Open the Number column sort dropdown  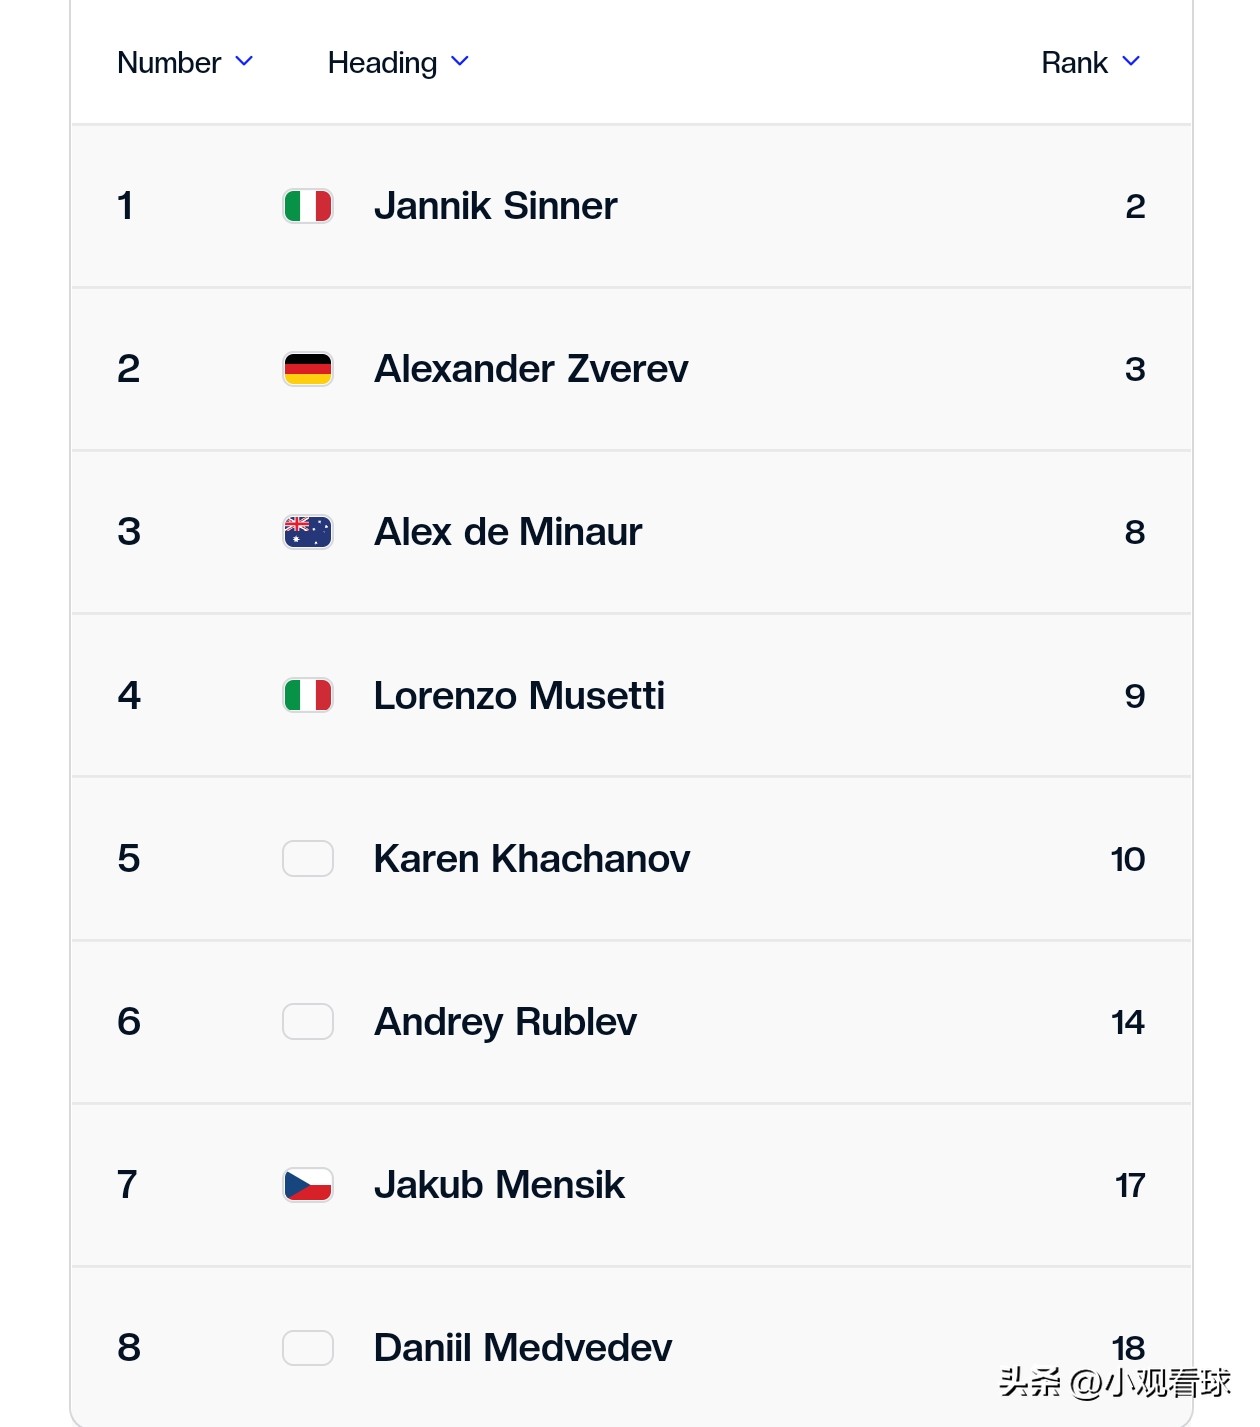(185, 62)
